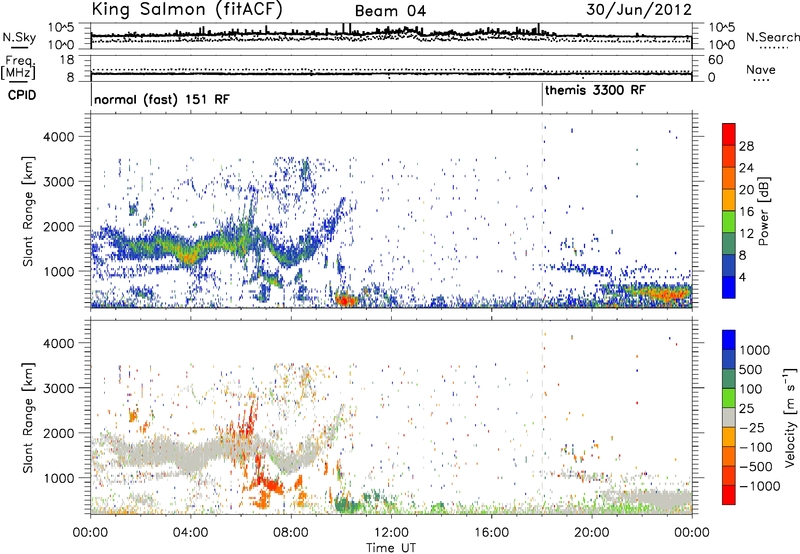This screenshot has width=800, height=554.
Task: Click green Velocity segment between 25 and 100
Action: pyautogui.click(x=729, y=398)
